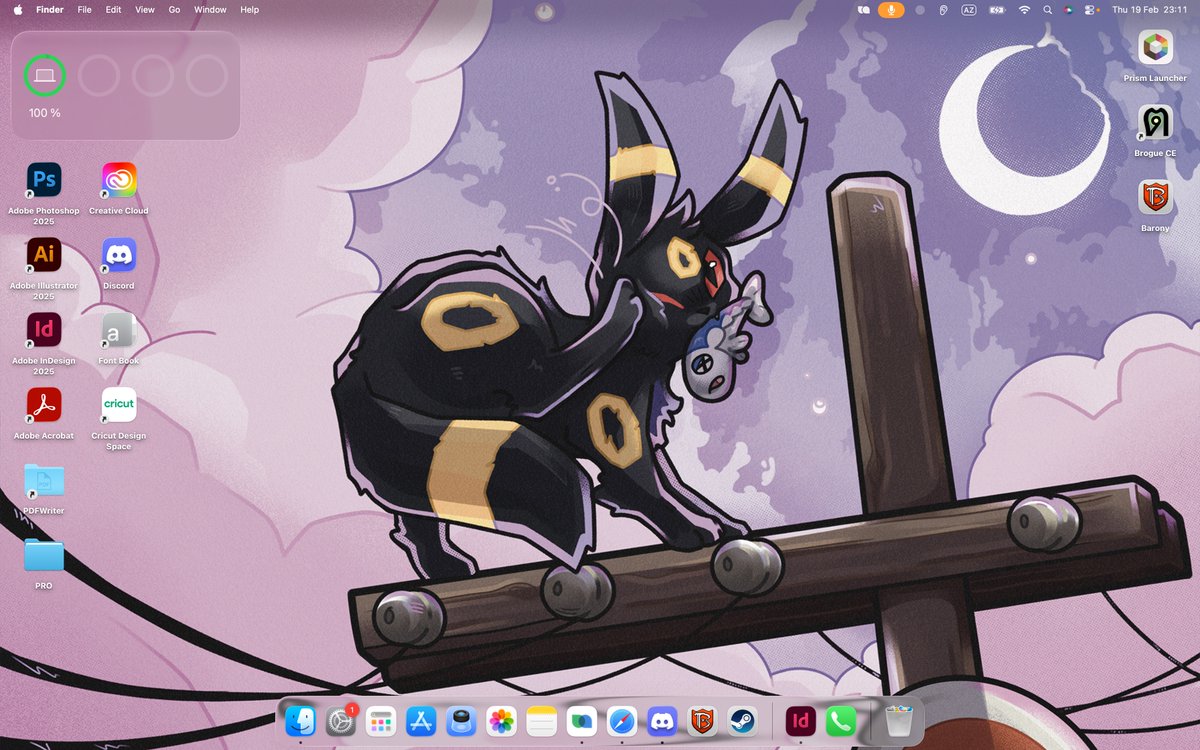Open Adobe InDesign in the Dock
The width and height of the screenshot is (1200, 750).
click(801, 721)
